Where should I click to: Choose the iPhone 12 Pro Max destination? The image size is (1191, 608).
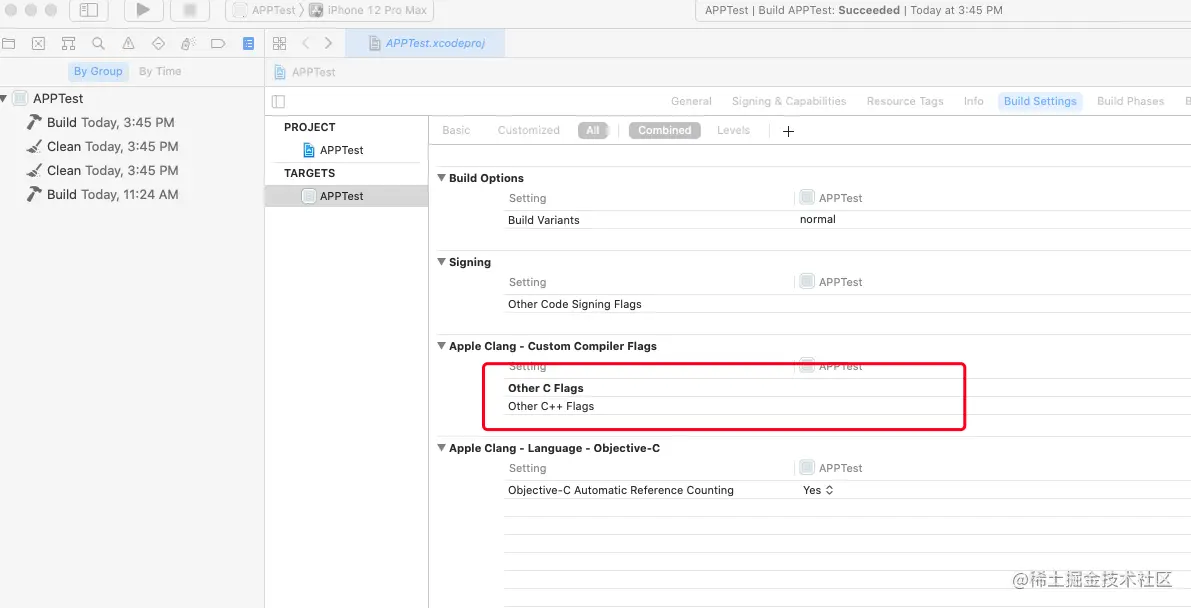coord(368,10)
